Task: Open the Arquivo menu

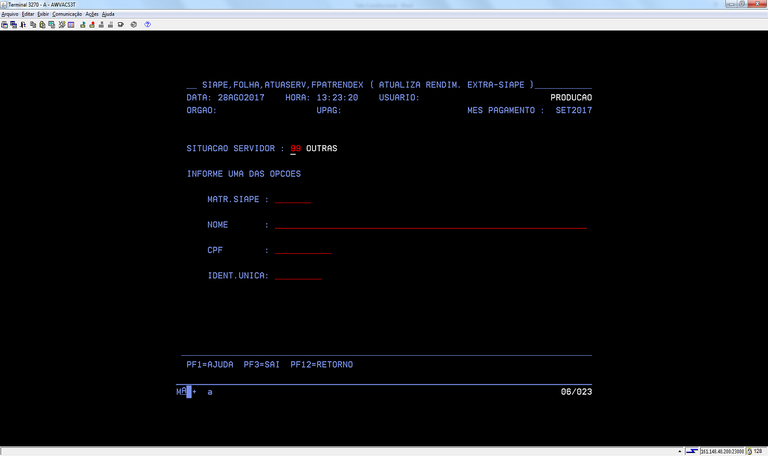Action: tap(10, 14)
